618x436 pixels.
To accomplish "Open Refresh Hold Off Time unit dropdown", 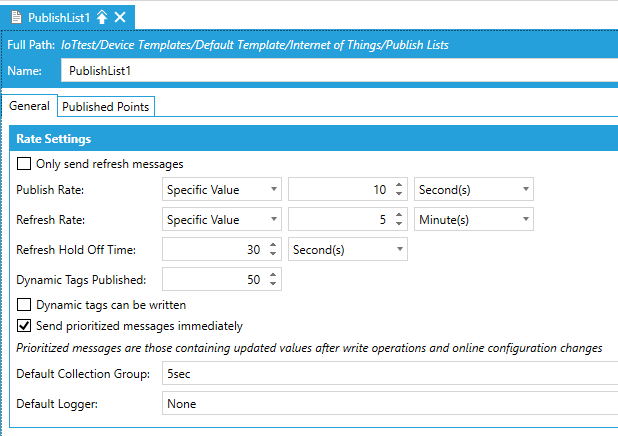I will (347, 249).
